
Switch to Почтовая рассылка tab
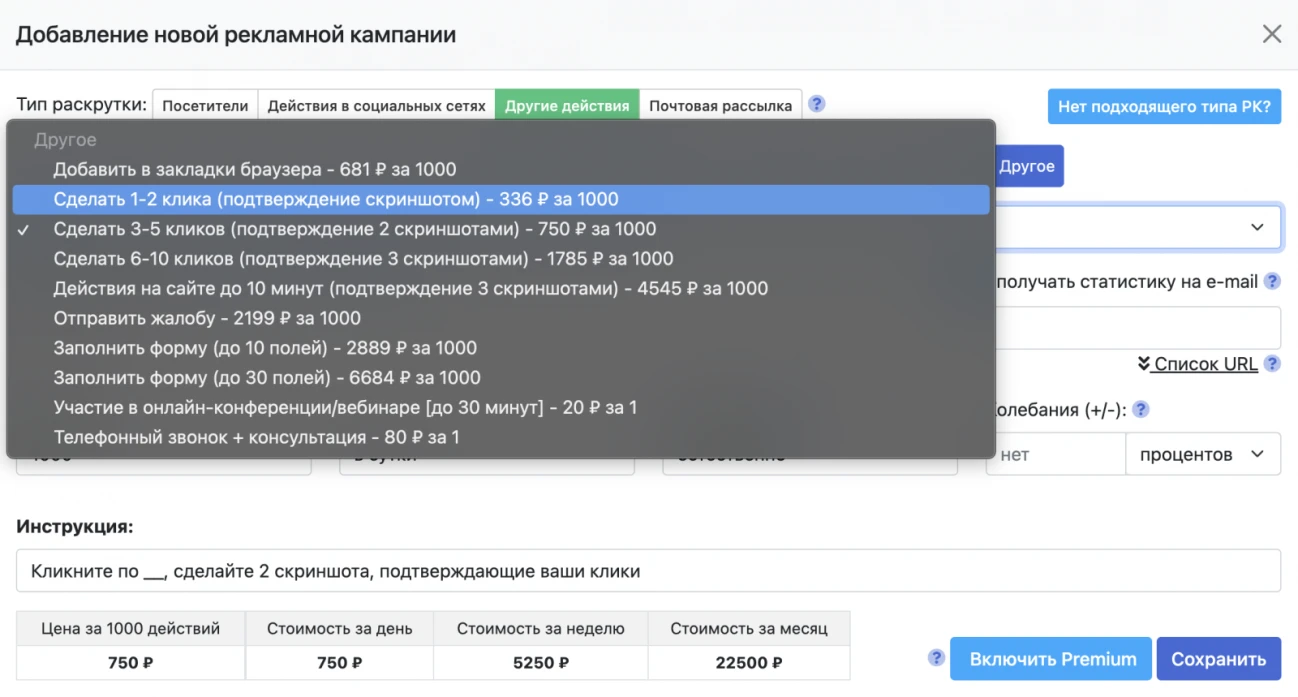click(720, 106)
